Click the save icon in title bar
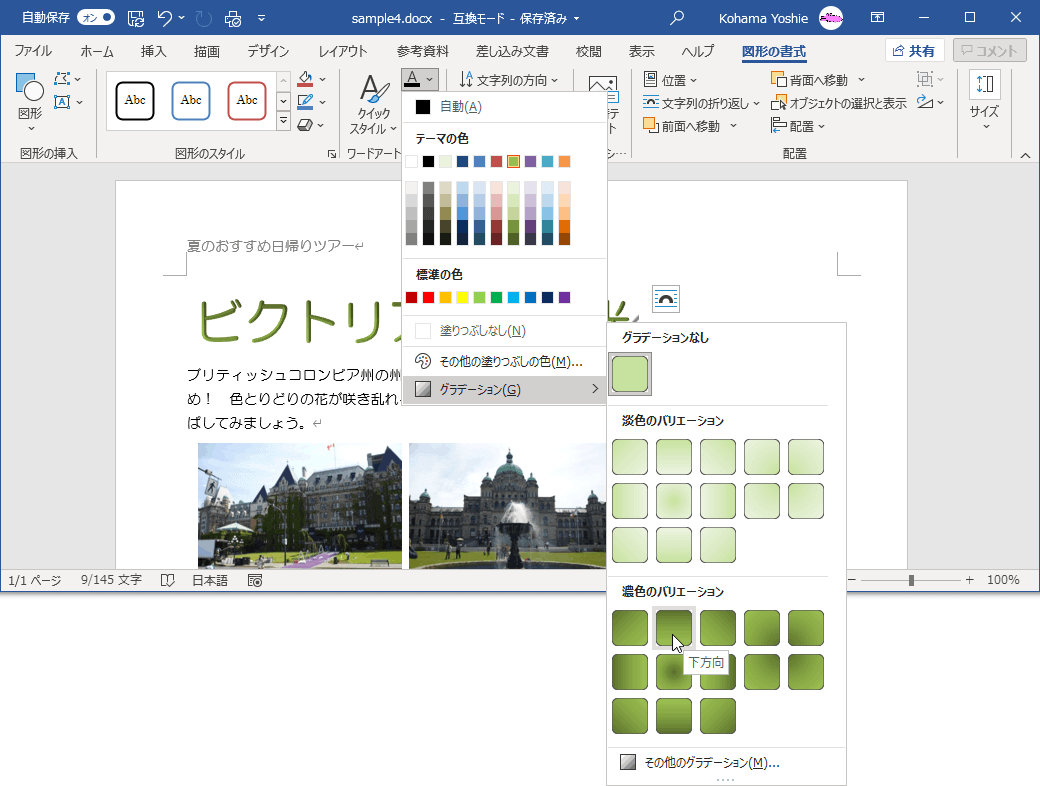This screenshot has height=786, width=1040. tap(136, 18)
